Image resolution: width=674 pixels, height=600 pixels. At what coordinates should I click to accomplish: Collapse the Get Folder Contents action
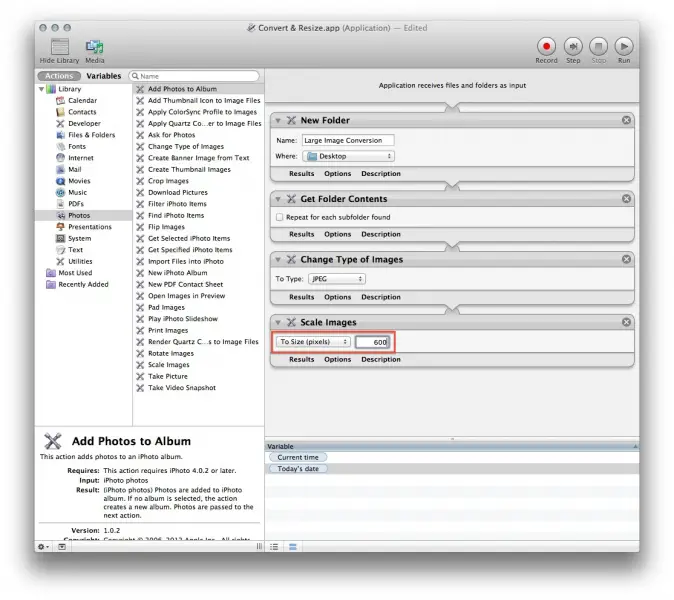tap(278, 199)
